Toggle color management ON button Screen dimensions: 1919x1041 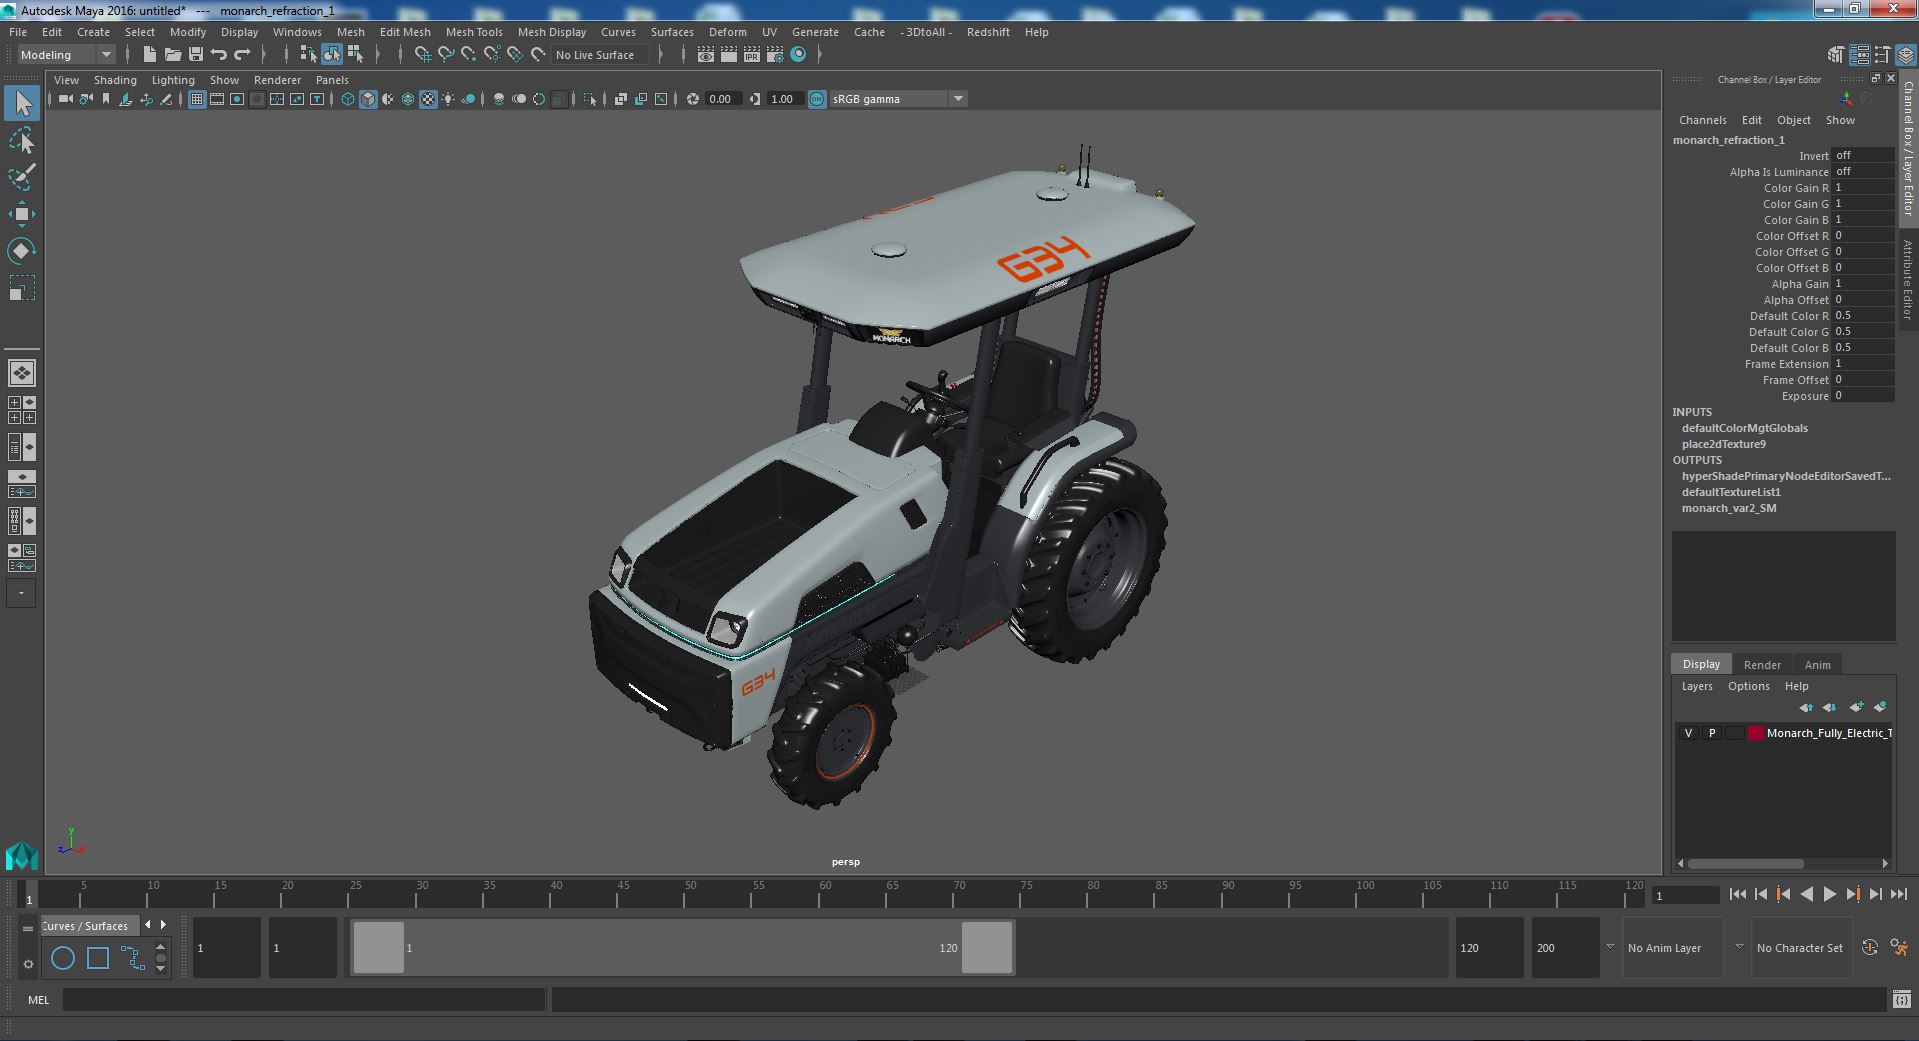click(817, 99)
